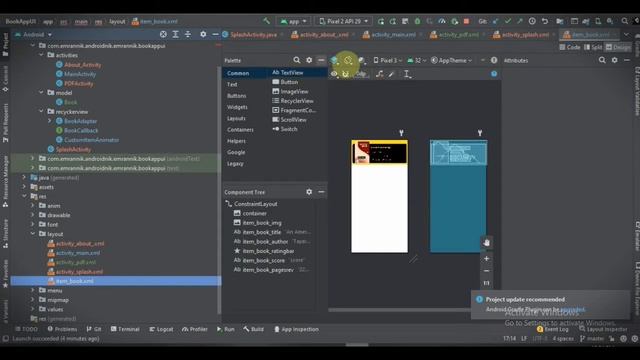This screenshot has height=360, width=640.
Task: Click the red Stop app icon
Action: pos(466,21)
